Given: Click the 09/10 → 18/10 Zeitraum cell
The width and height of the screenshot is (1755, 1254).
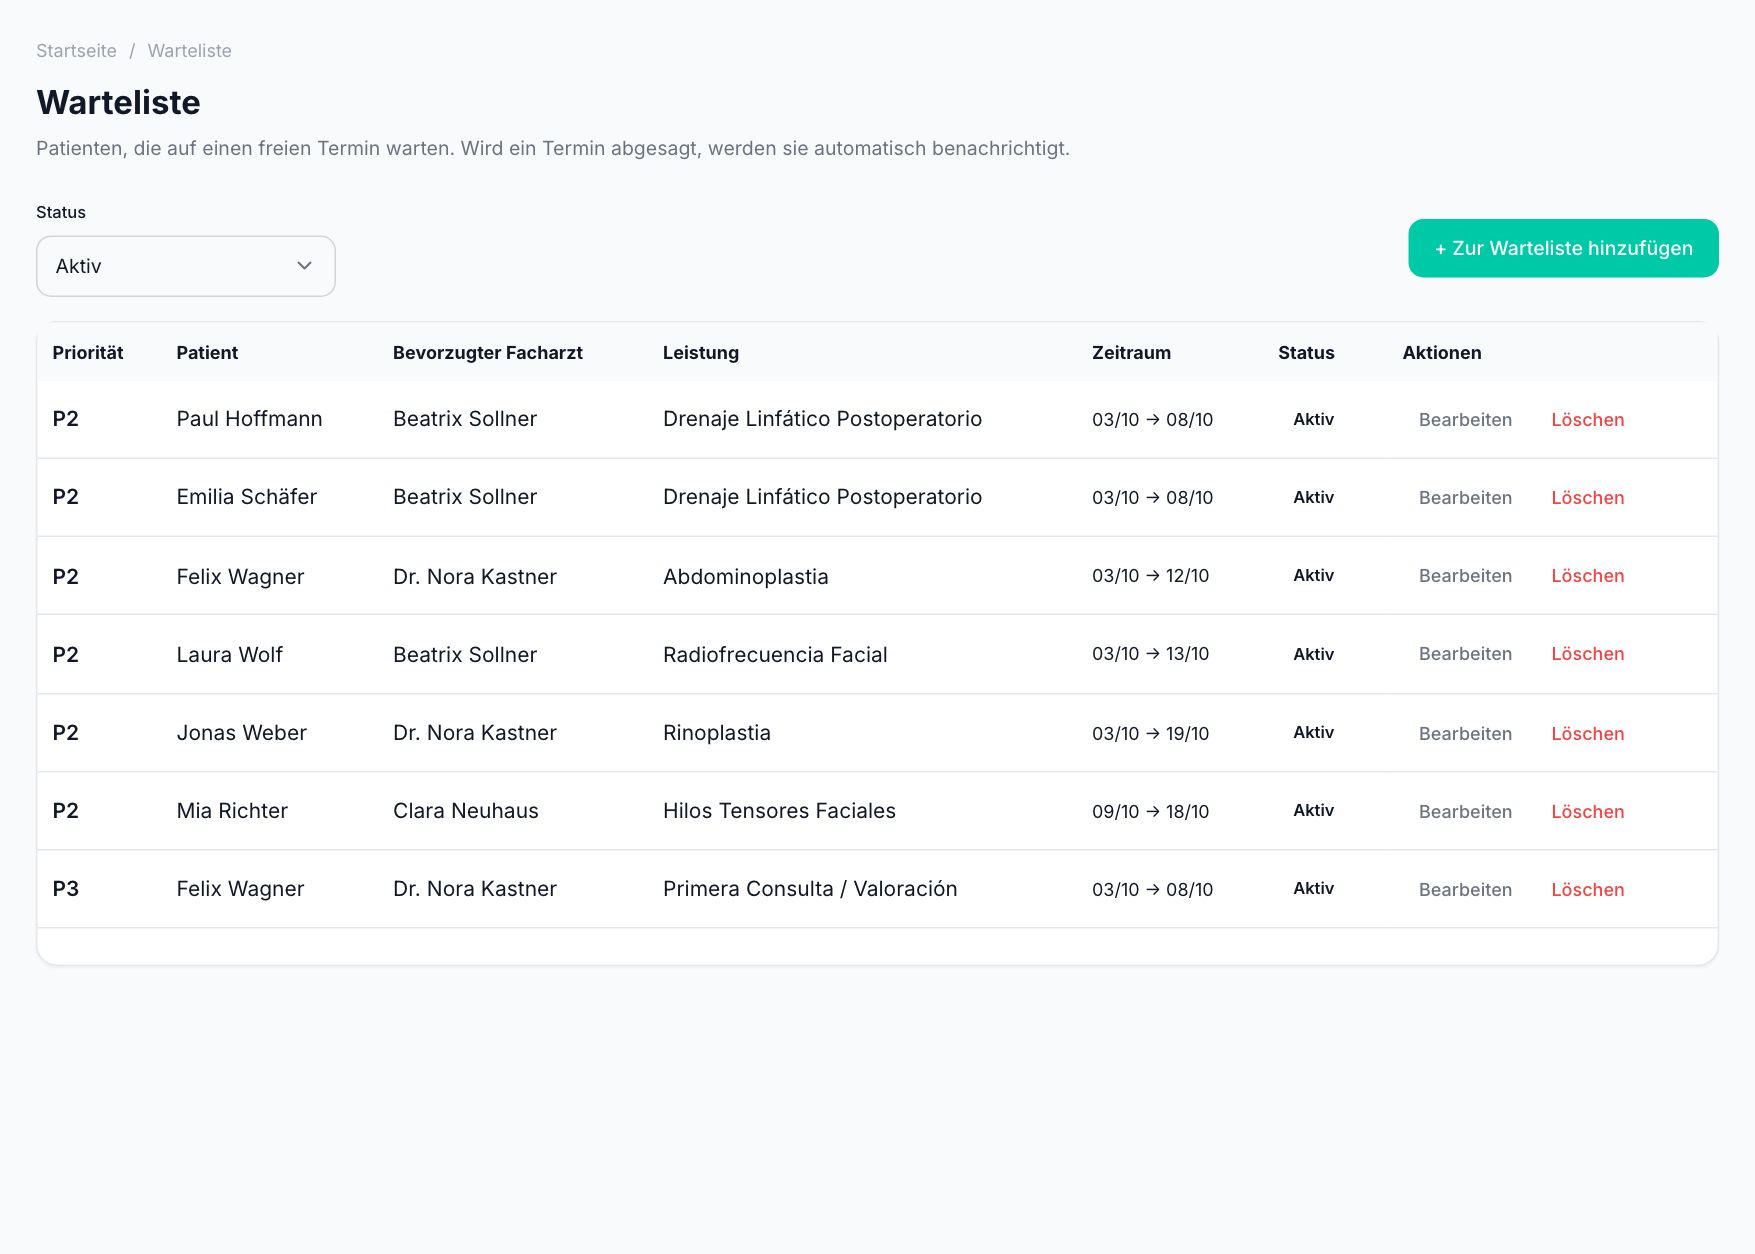Looking at the screenshot, I should 1150,812.
